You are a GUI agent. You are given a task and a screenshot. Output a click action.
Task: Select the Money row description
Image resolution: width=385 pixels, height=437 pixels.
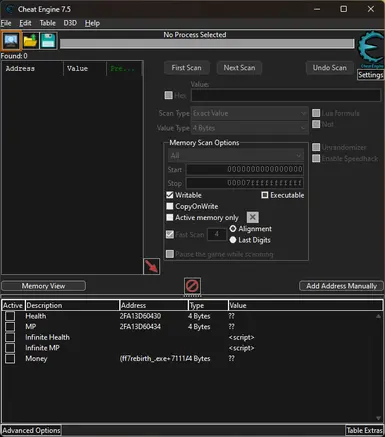36,359
